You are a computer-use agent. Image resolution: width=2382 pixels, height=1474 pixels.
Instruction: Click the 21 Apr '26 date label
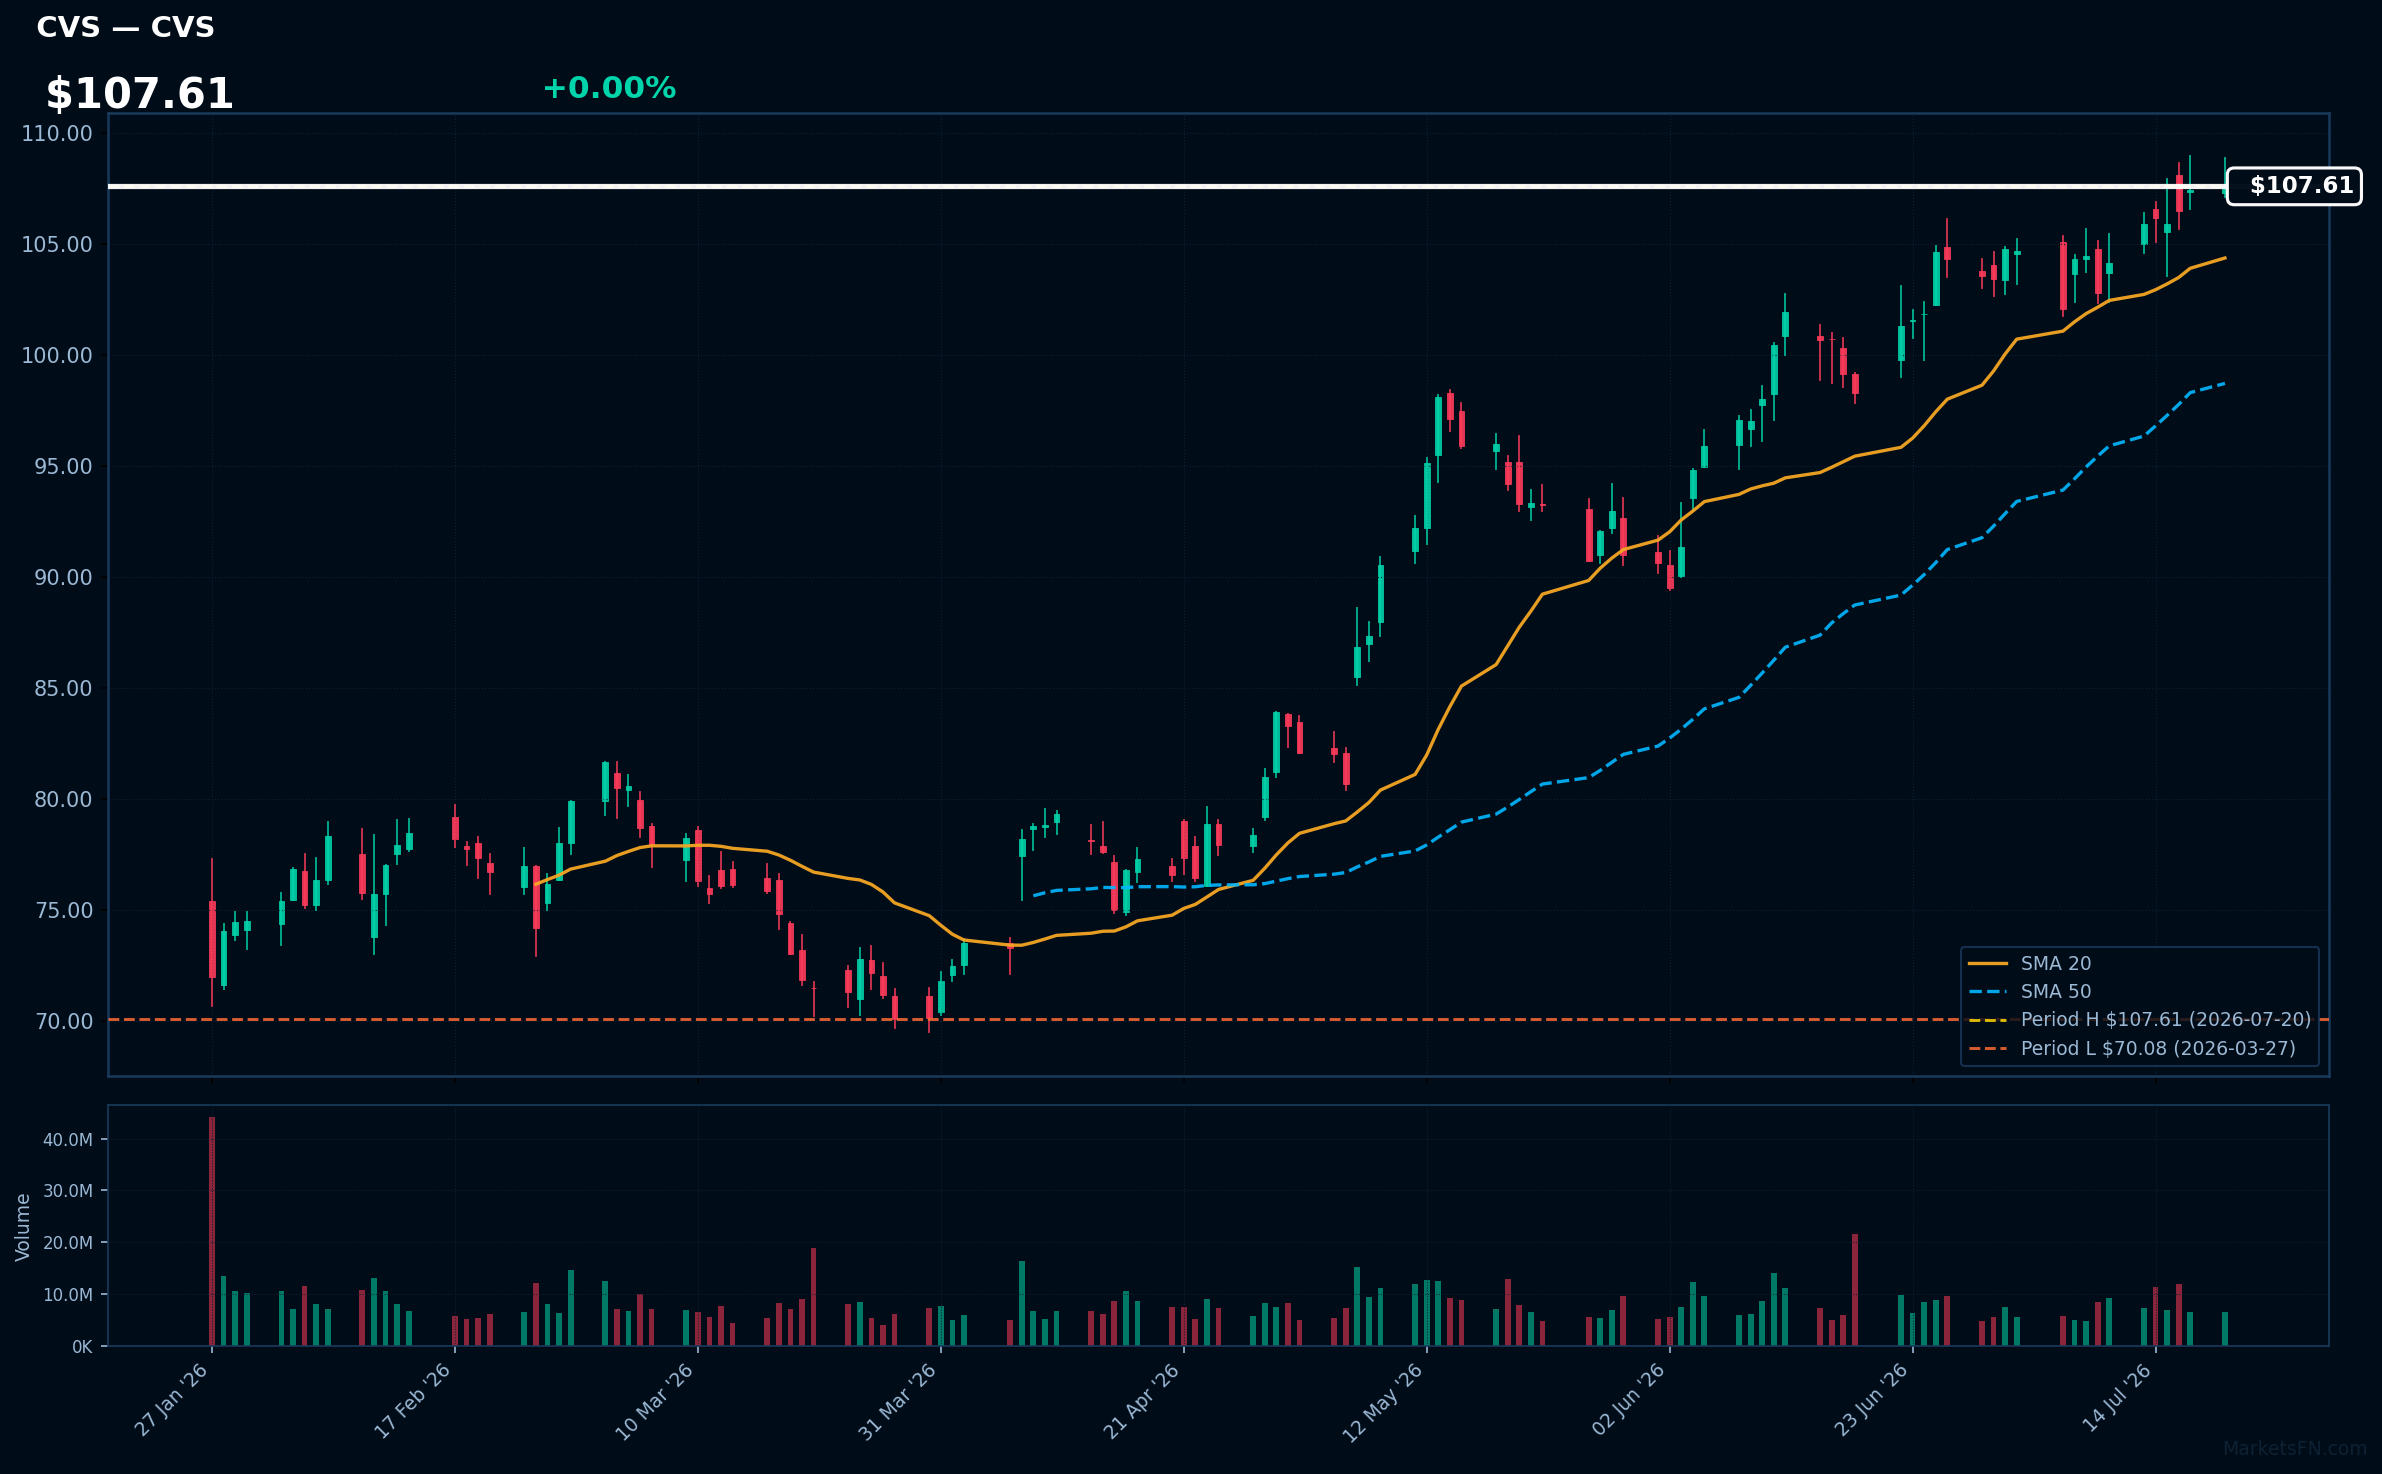[1141, 1400]
